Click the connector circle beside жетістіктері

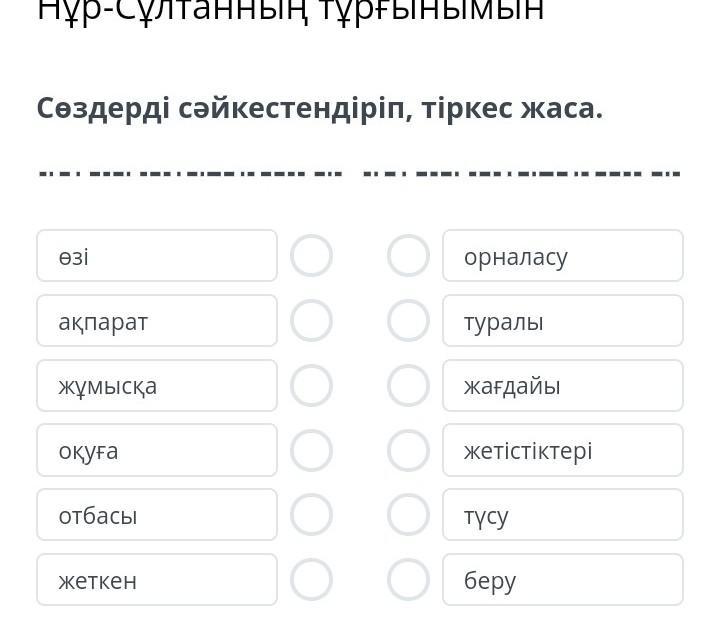[x=408, y=451]
